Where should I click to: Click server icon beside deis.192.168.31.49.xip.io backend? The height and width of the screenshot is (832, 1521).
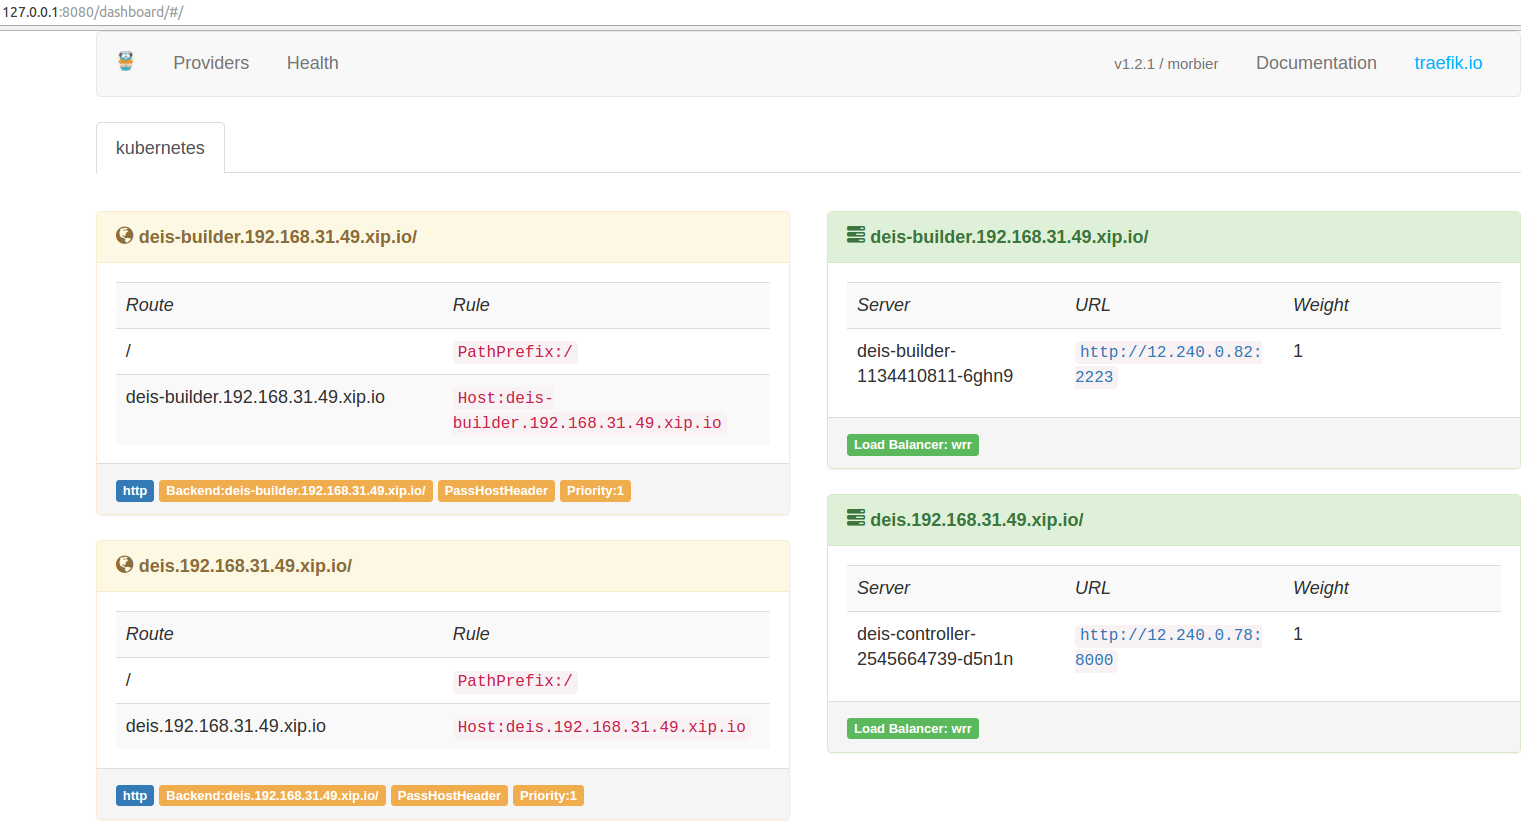tap(856, 518)
